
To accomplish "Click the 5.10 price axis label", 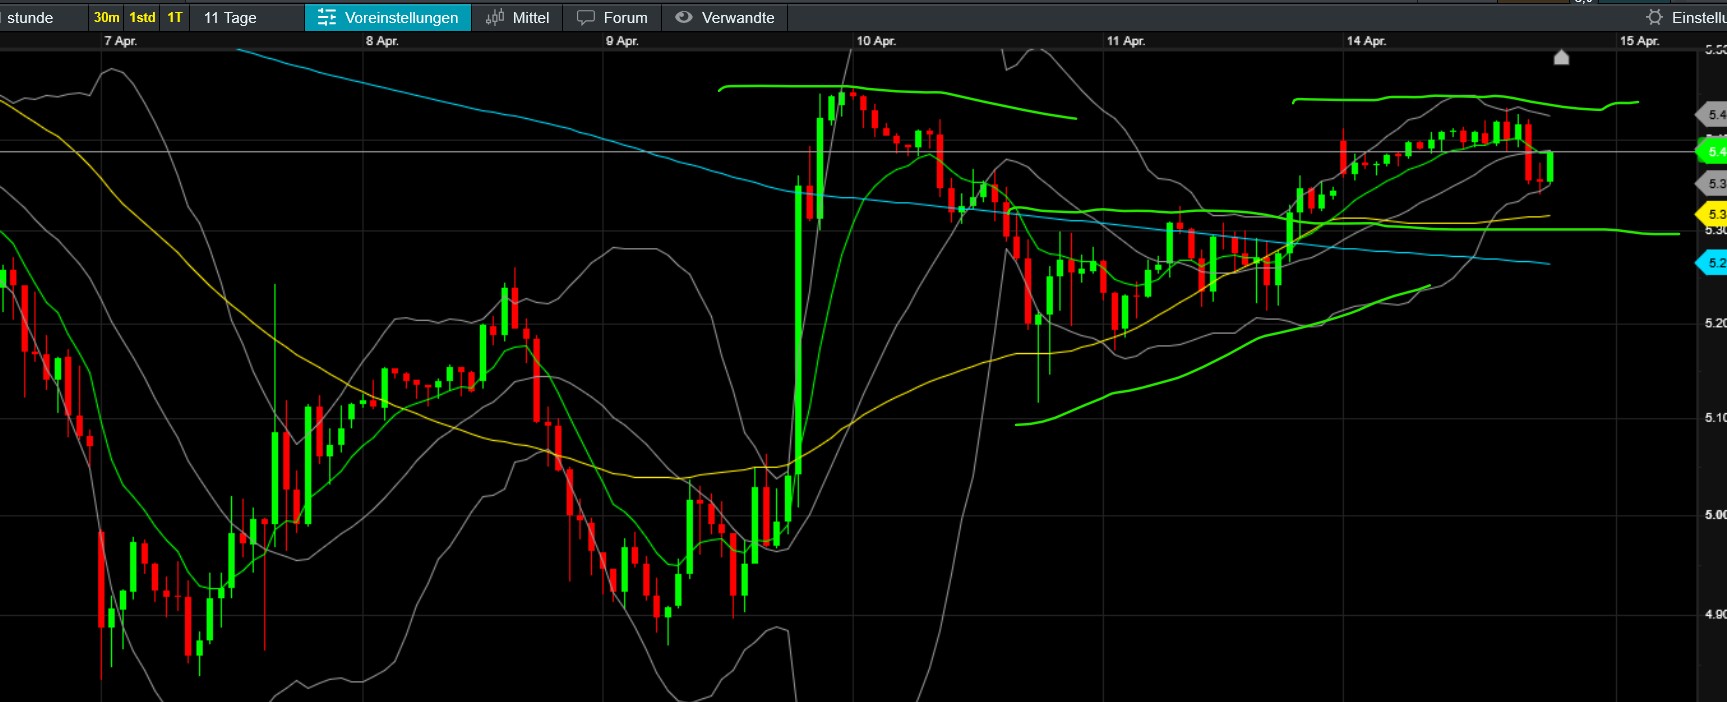I will pyautogui.click(x=1715, y=417).
